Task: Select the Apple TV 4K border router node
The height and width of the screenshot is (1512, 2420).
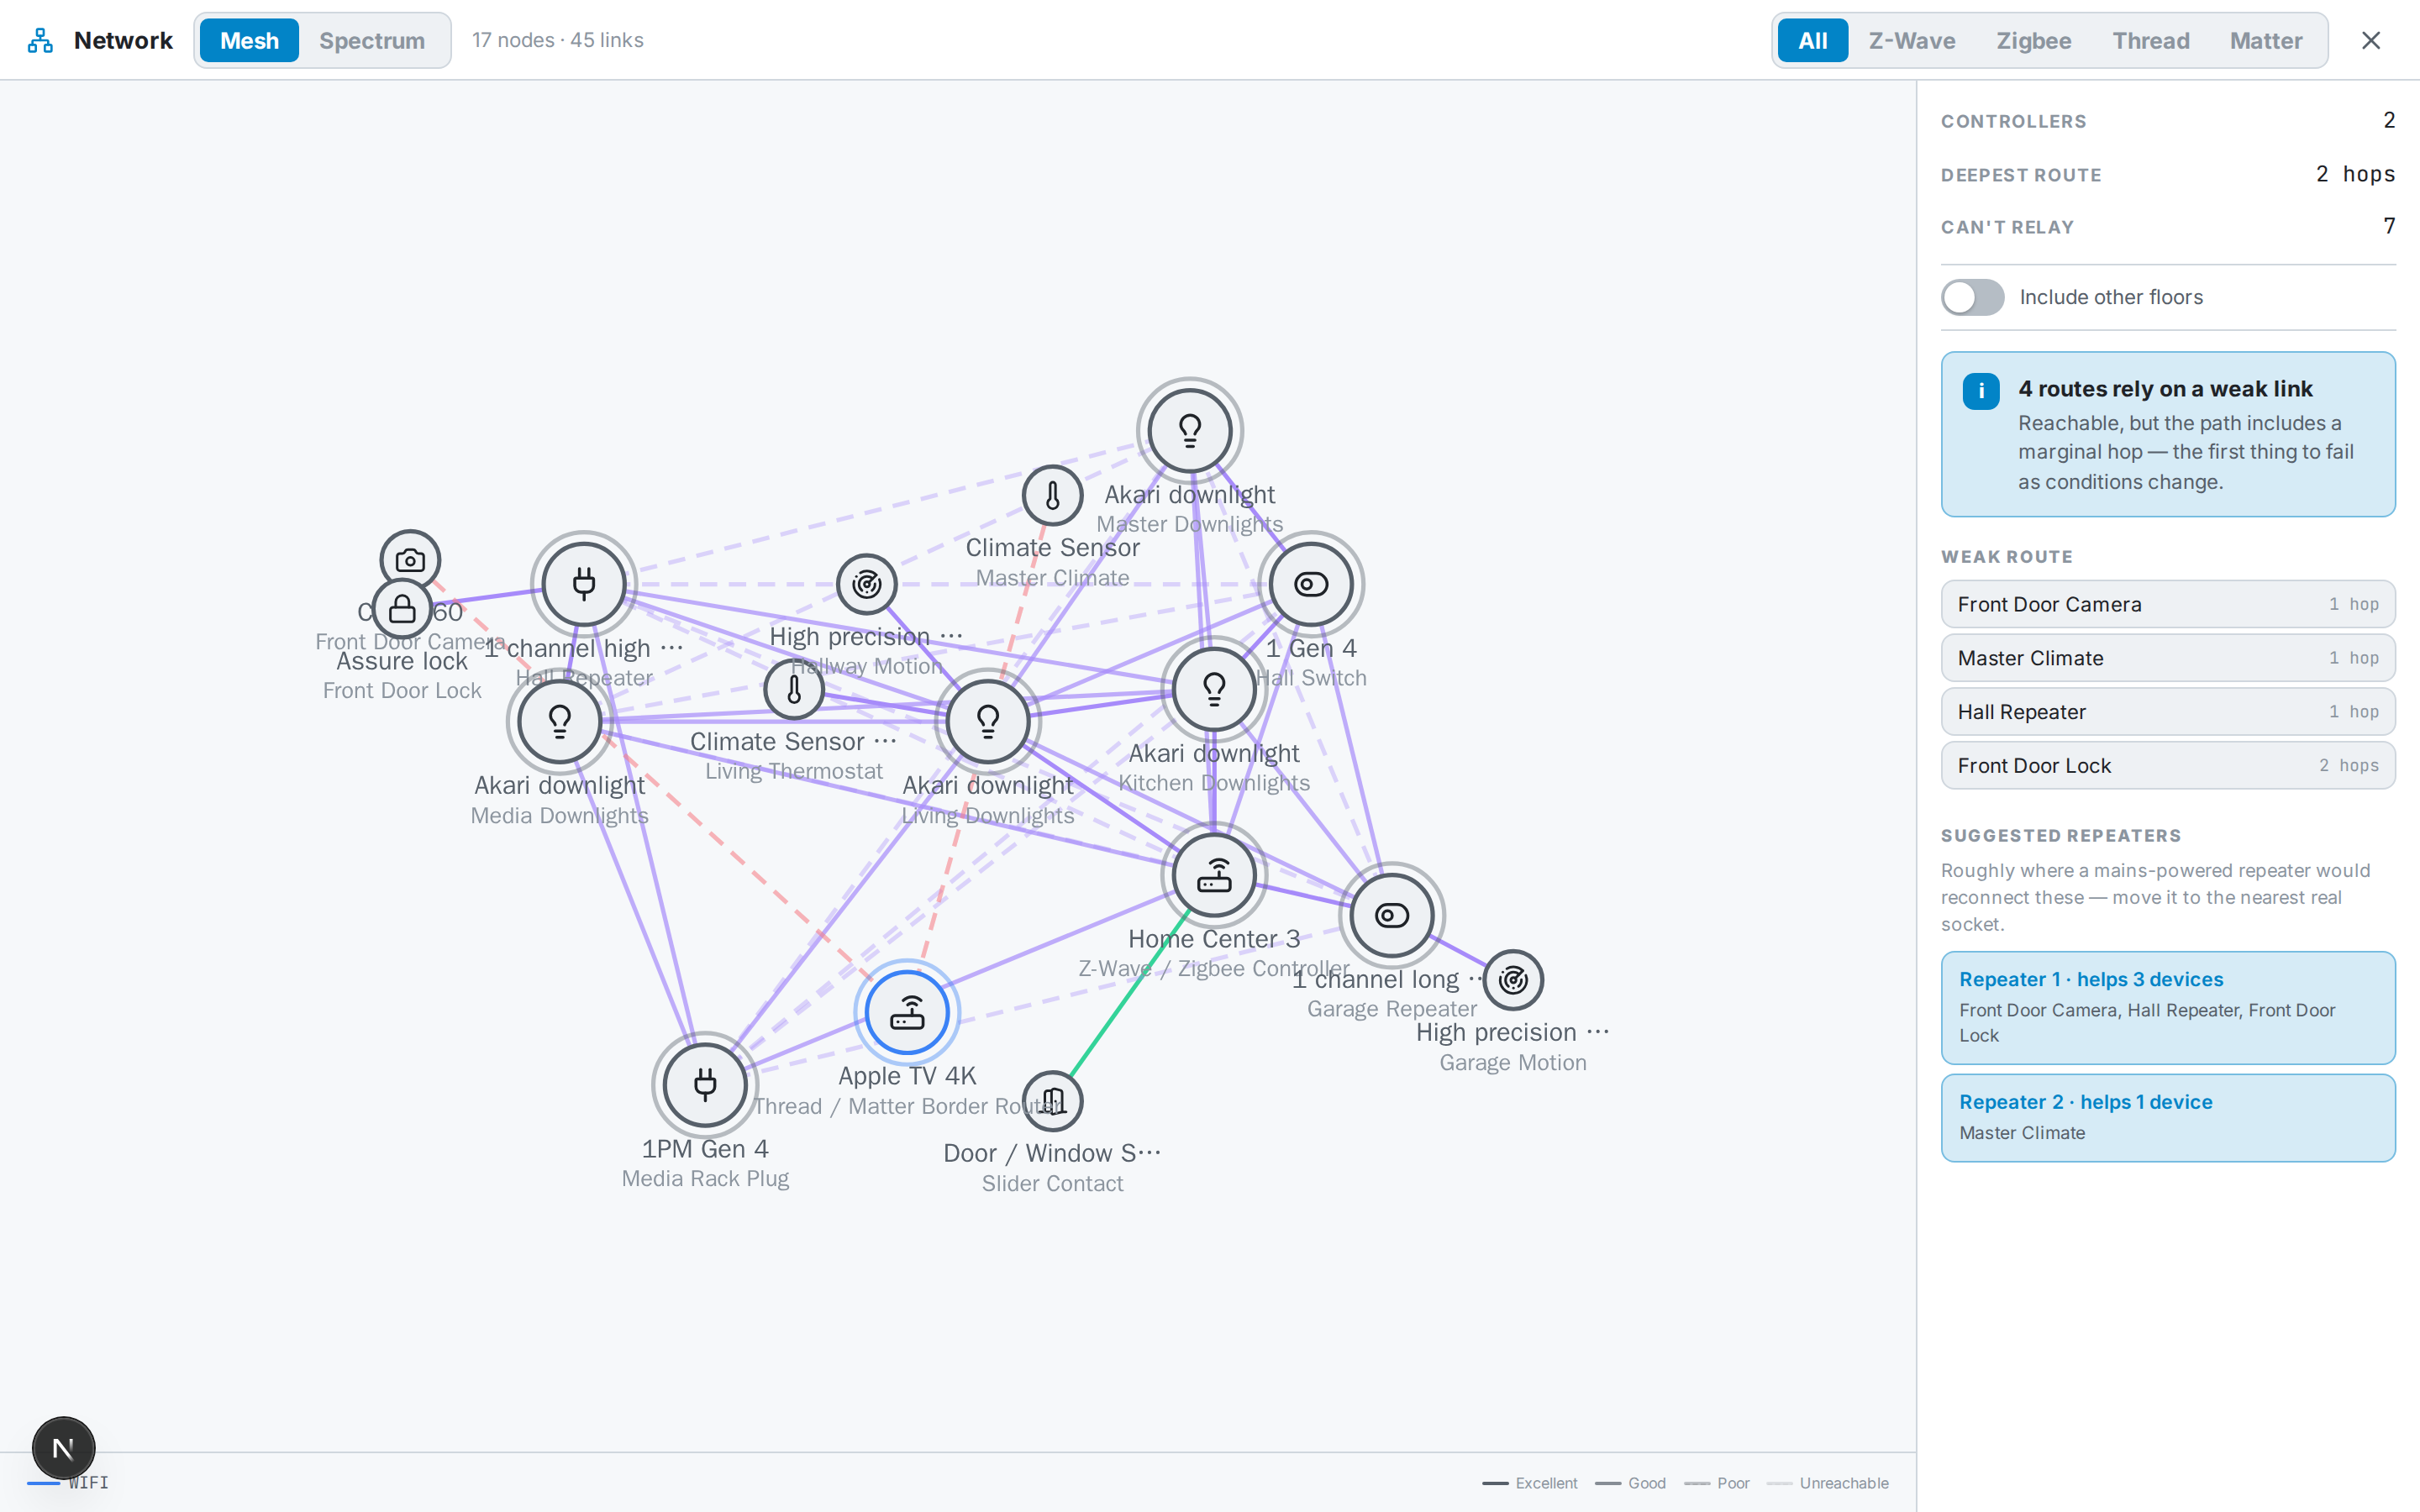Action: pos(907,1012)
